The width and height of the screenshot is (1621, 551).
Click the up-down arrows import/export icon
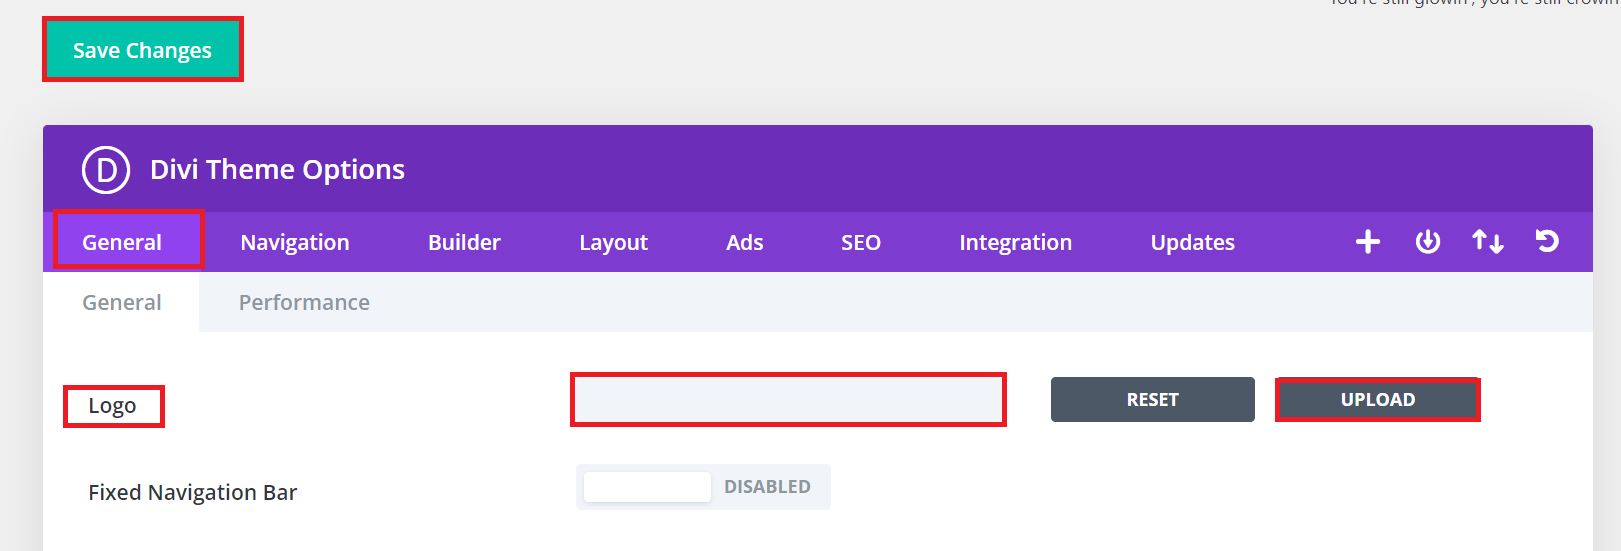tap(1488, 242)
